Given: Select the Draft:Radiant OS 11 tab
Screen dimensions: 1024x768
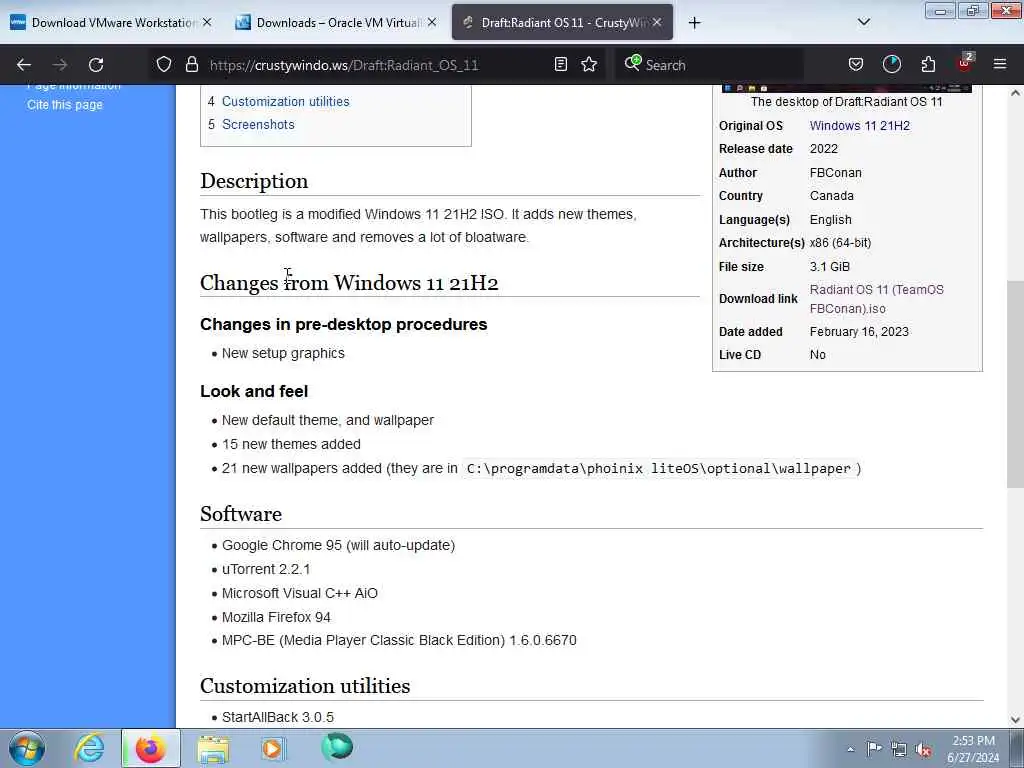Looking at the screenshot, I should pyautogui.click(x=562, y=22).
